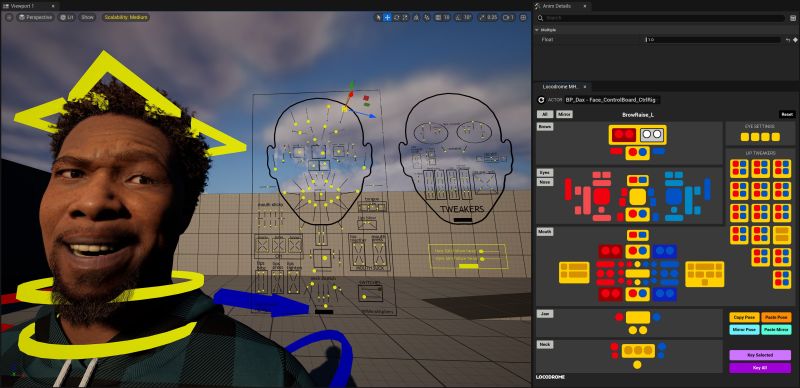Toggle local/world coordinate system icon
800x388 pixels.
(416, 17)
